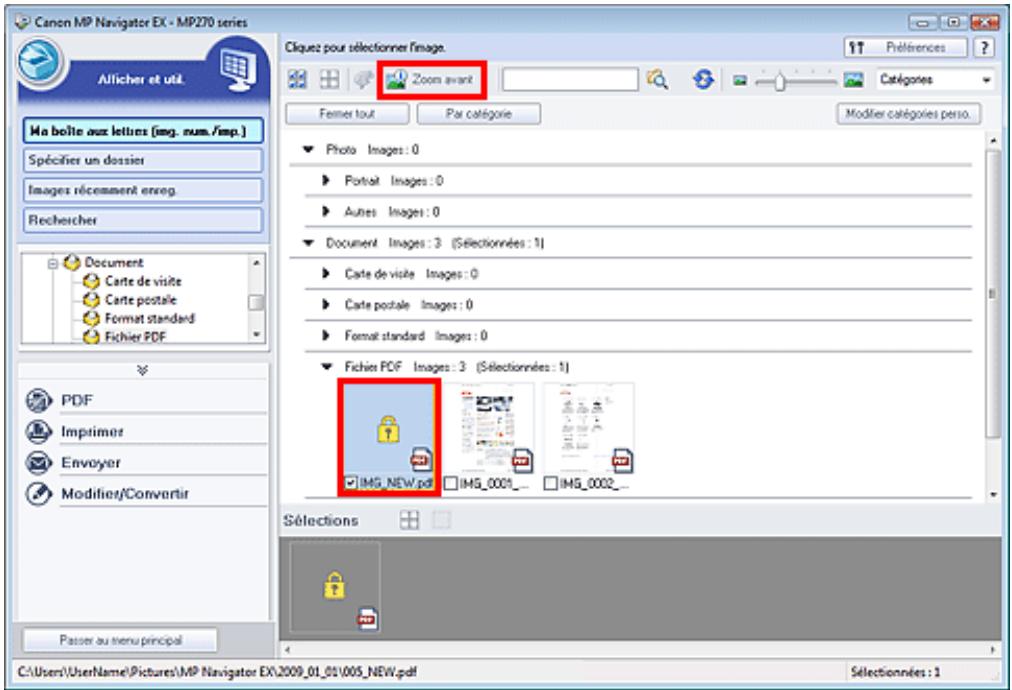Screen dimensions: 1012x690
Task: Click main list scroll down arrow
Action: (x=993, y=494)
